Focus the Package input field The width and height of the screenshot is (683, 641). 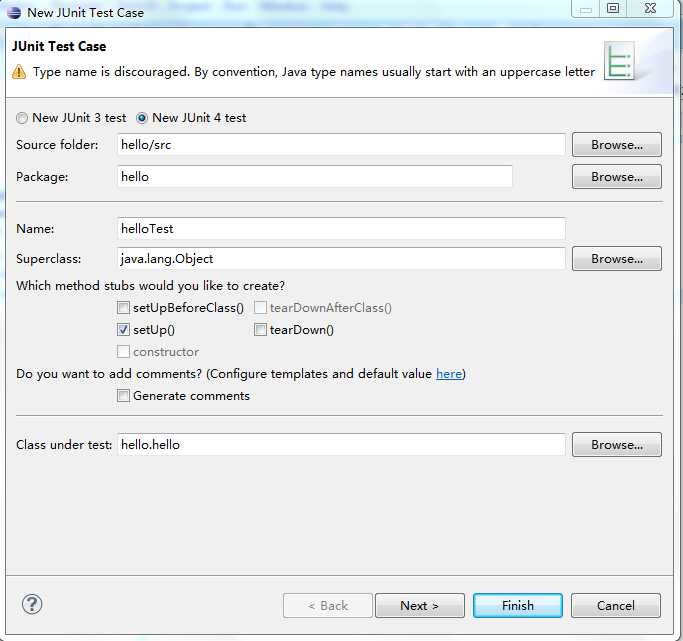point(315,176)
